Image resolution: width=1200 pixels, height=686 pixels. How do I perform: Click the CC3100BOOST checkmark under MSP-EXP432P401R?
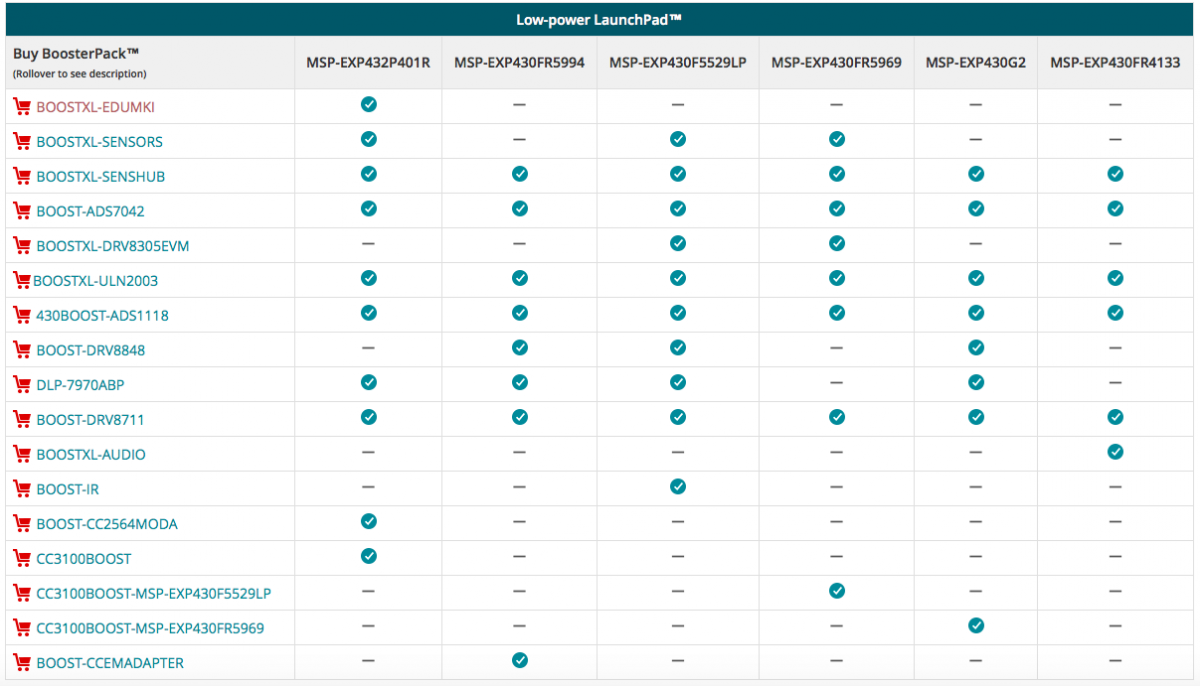click(369, 556)
